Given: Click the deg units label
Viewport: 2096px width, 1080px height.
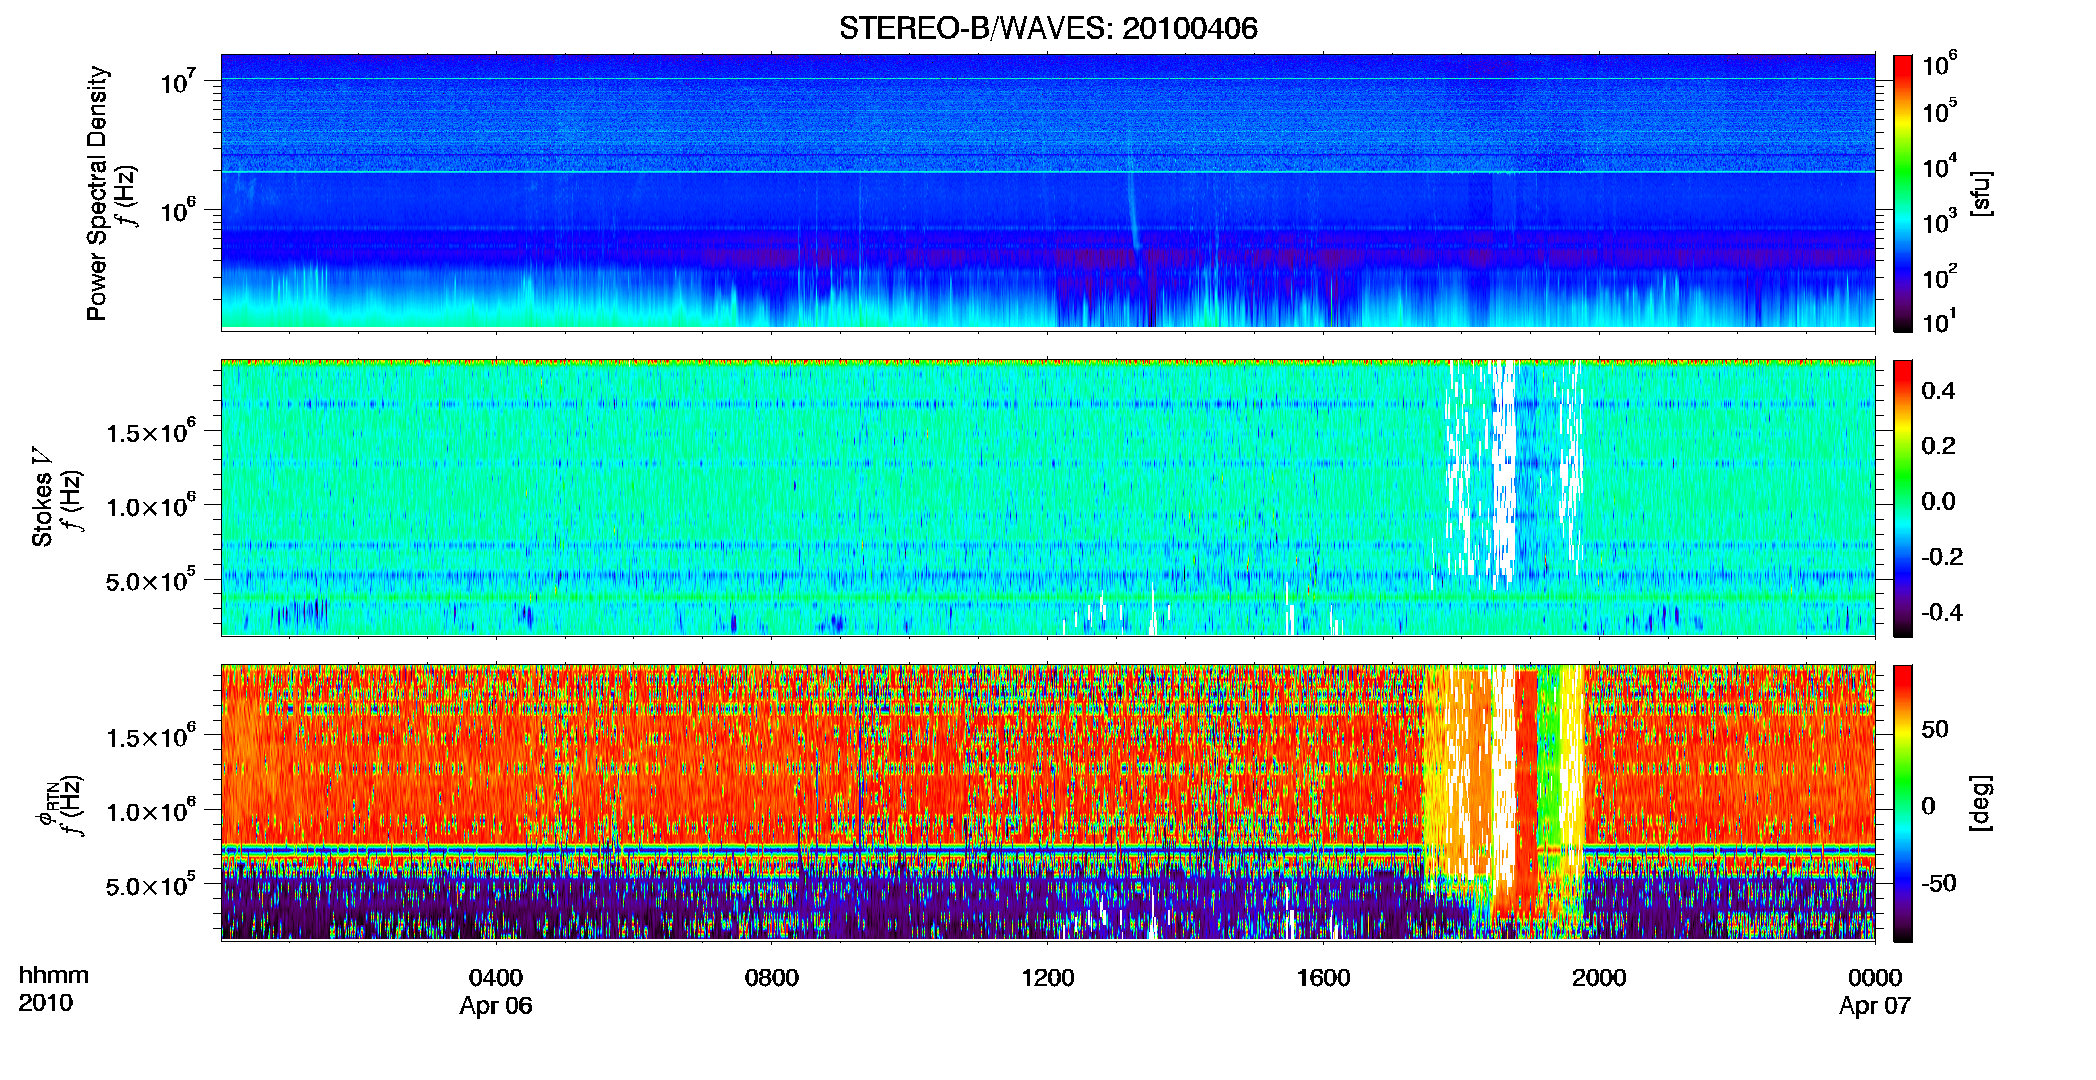Looking at the screenshot, I should coord(1982,802).
